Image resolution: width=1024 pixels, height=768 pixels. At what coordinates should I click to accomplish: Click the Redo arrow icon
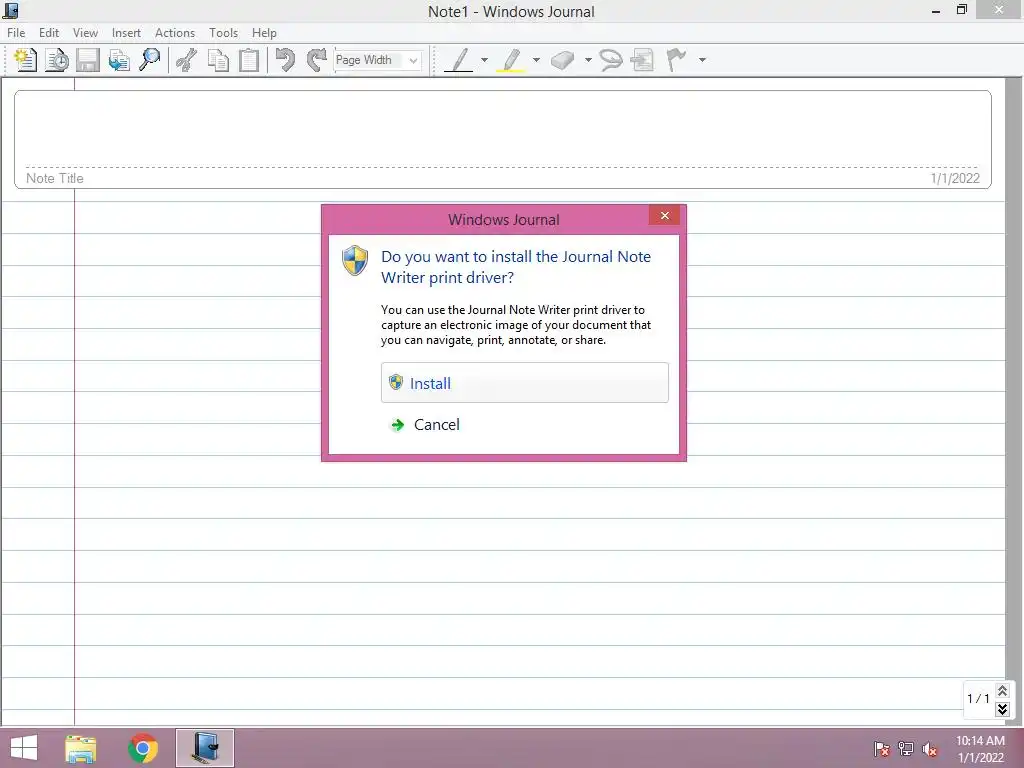pos(317,60)
